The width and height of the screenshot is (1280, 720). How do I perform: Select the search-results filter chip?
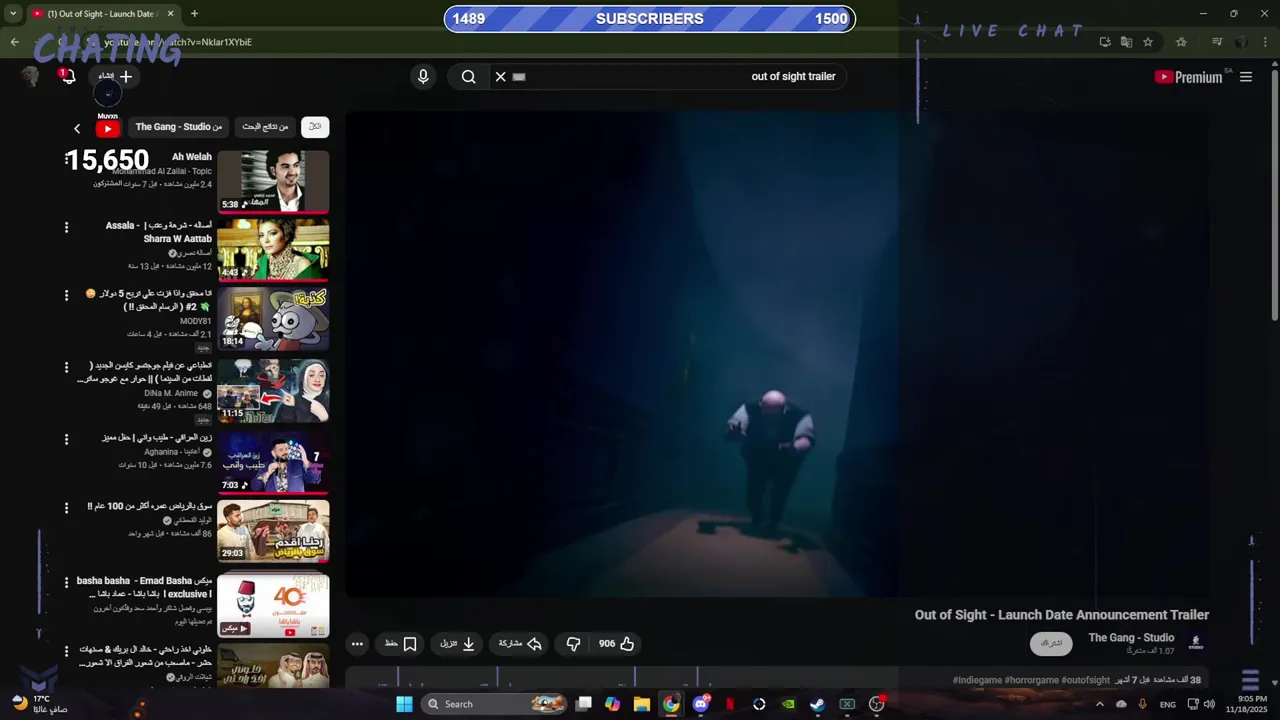(x=265, y=127)
